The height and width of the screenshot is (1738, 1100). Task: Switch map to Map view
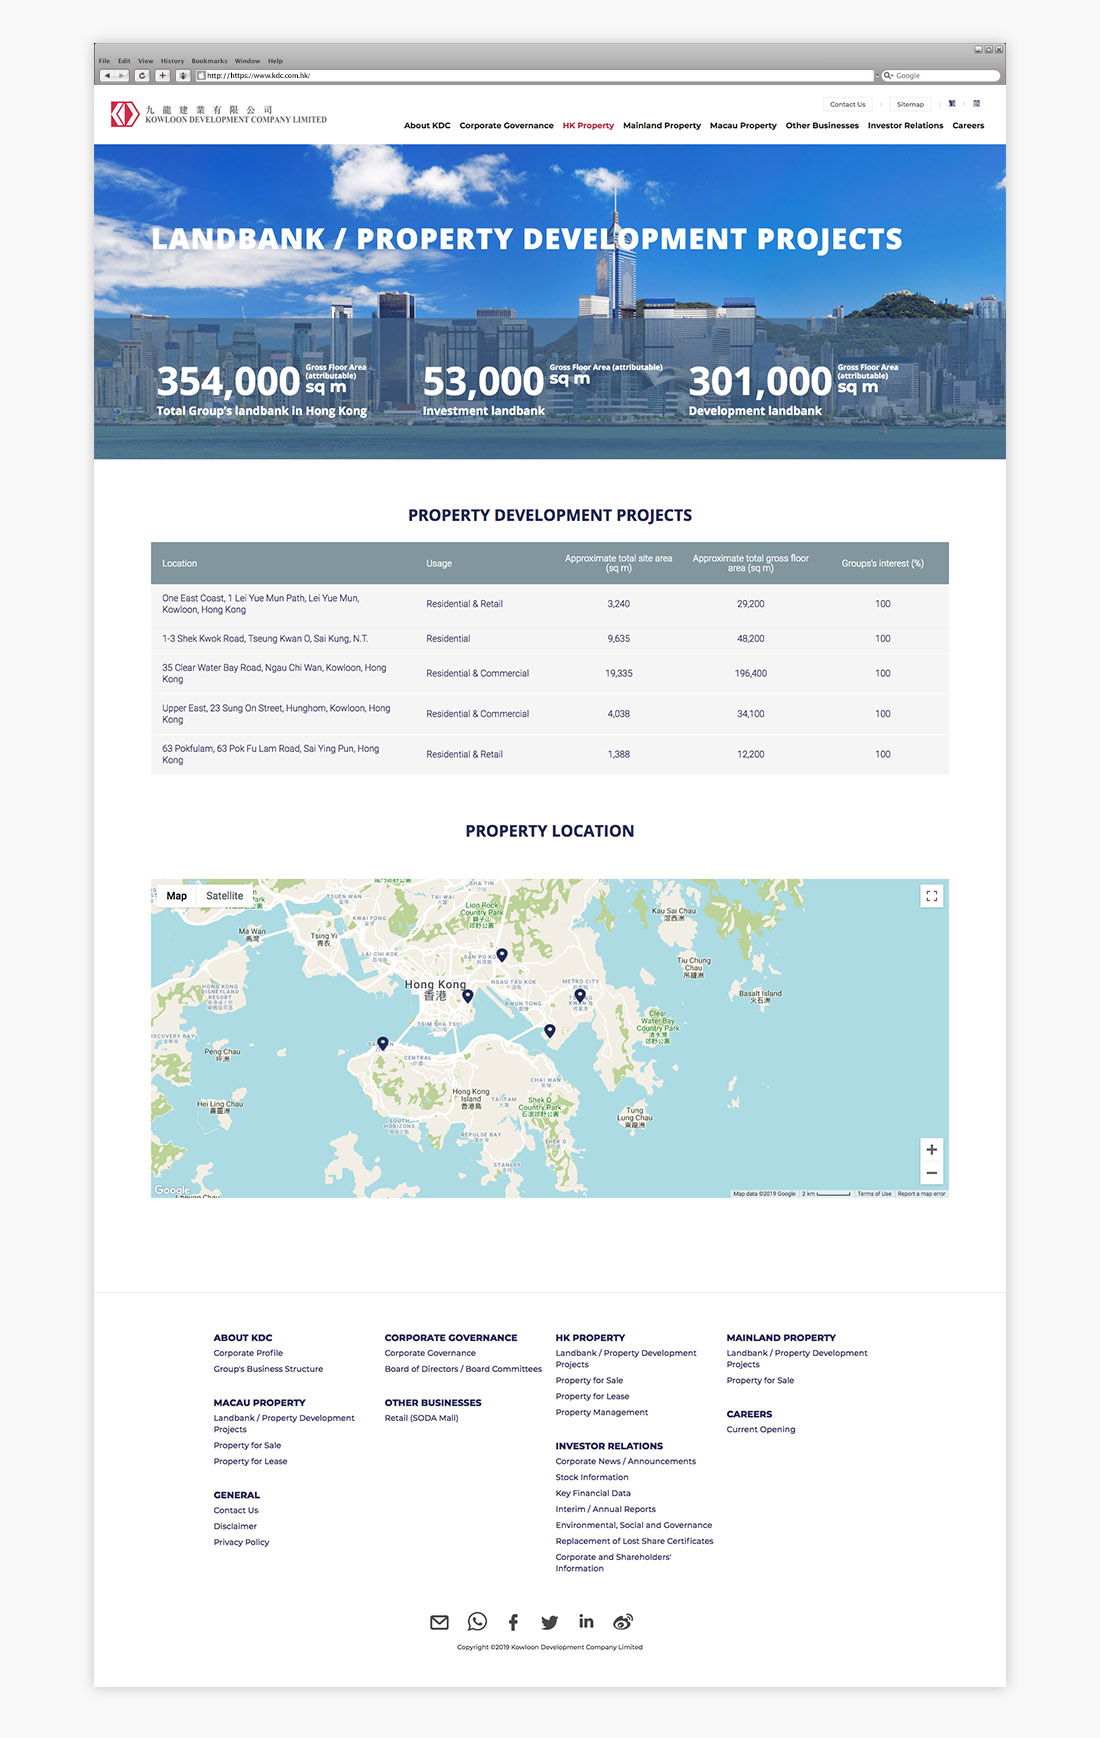(176, 896)
